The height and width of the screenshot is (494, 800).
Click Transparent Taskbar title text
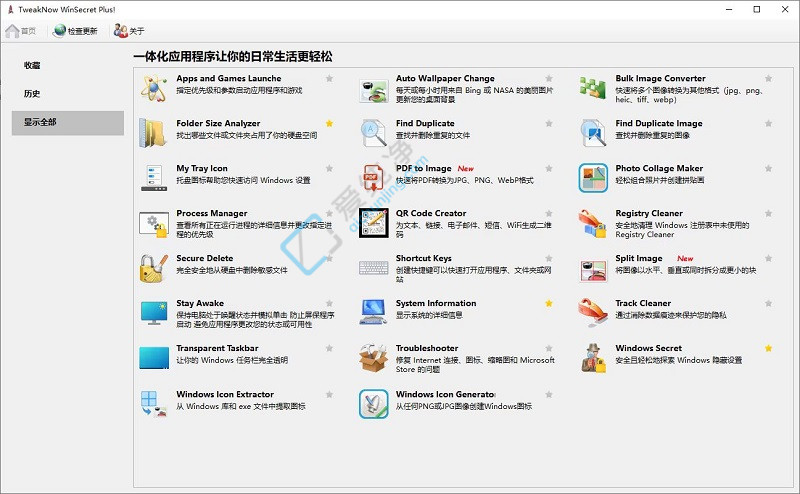point(217,348)
